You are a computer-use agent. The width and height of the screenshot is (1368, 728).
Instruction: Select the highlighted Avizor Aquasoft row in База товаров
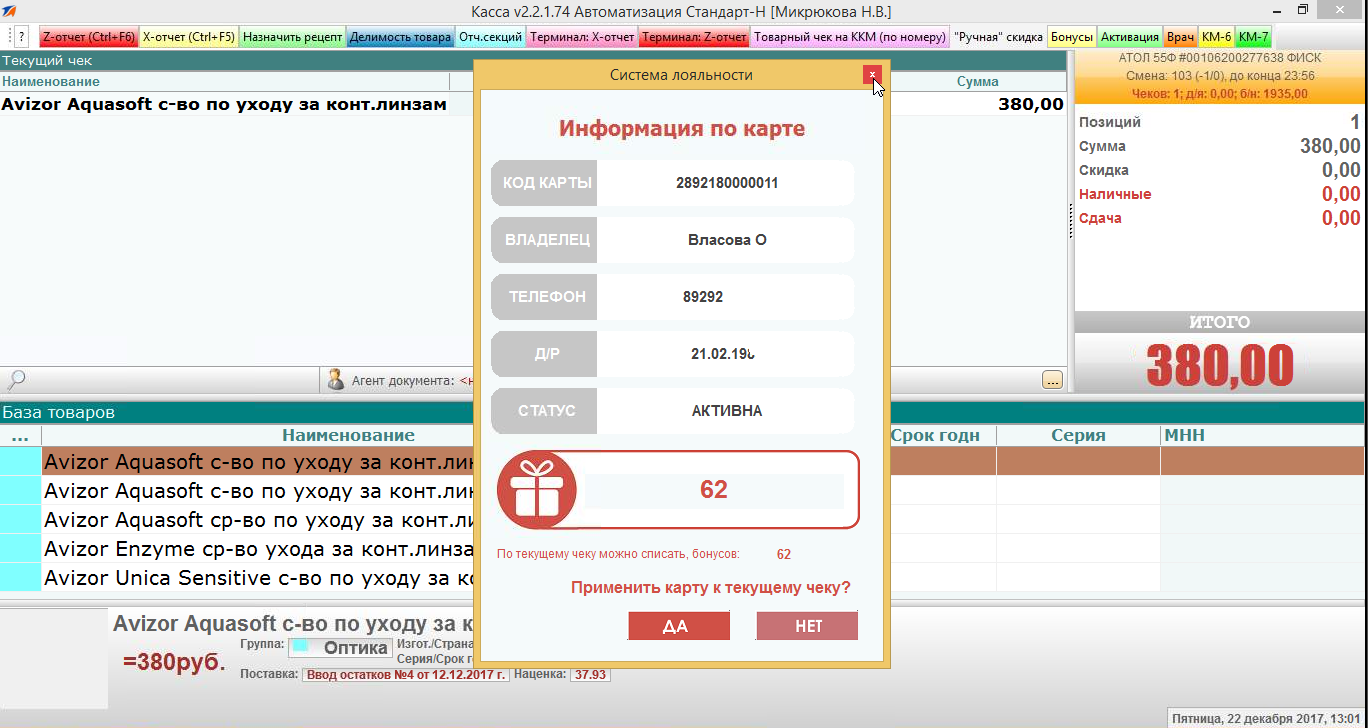click(682, 461)
